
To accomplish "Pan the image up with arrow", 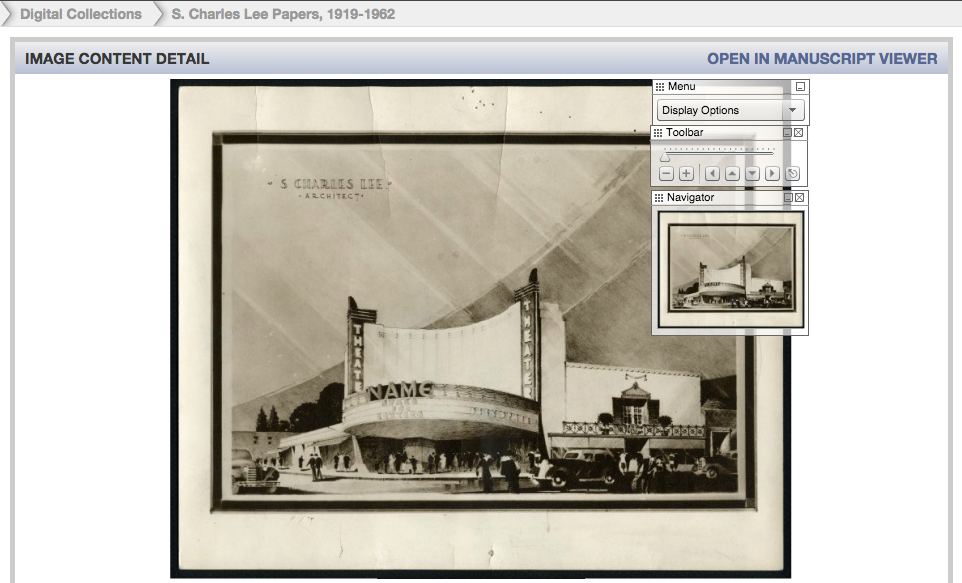I will [732, 174].
